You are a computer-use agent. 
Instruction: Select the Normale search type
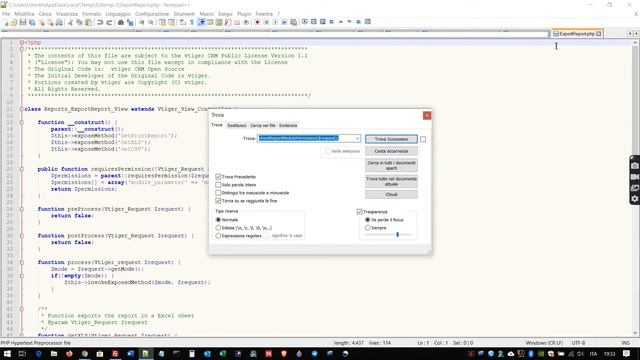[218, 220]
